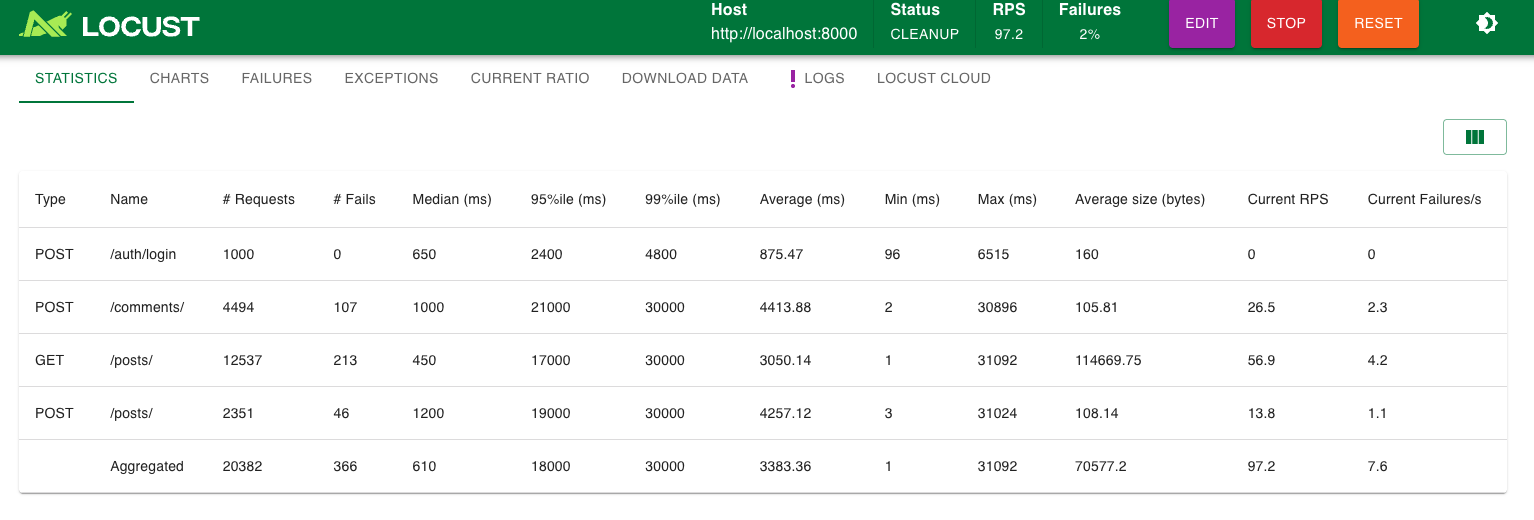Click the purple exclamation mark by Logs
The height and width of the screenshot is (520, 1534).
(x=793, y=78)
